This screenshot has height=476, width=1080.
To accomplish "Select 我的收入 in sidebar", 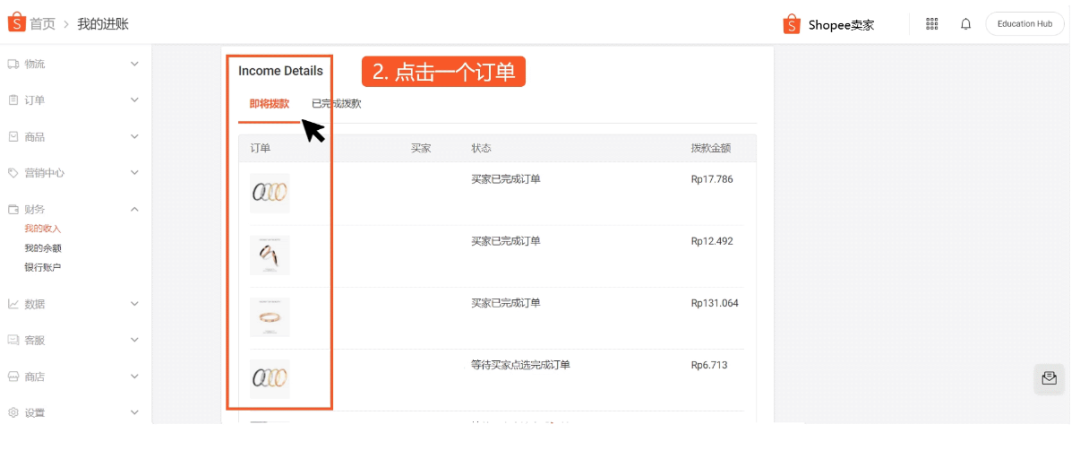I will point(43,229).
